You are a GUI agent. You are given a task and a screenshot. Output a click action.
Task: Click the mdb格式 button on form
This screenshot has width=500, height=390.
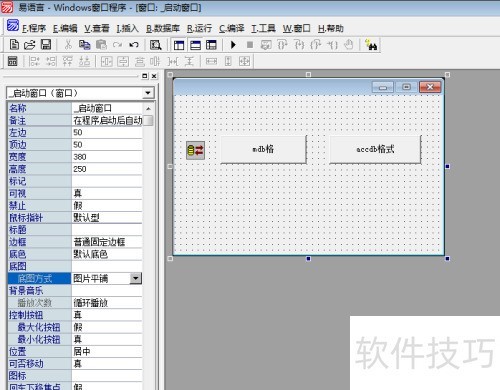click(x=263, y=149)
